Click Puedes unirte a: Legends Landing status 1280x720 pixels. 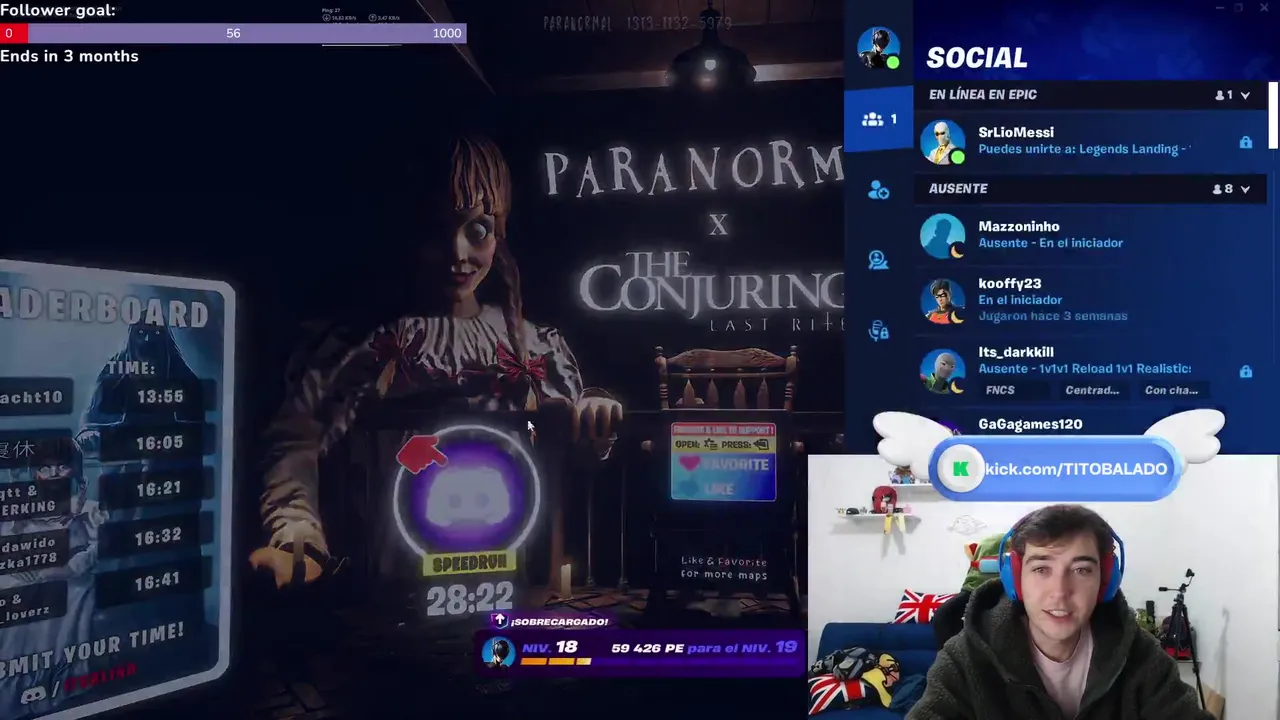pyautogui.click(x=1084, y=149)
